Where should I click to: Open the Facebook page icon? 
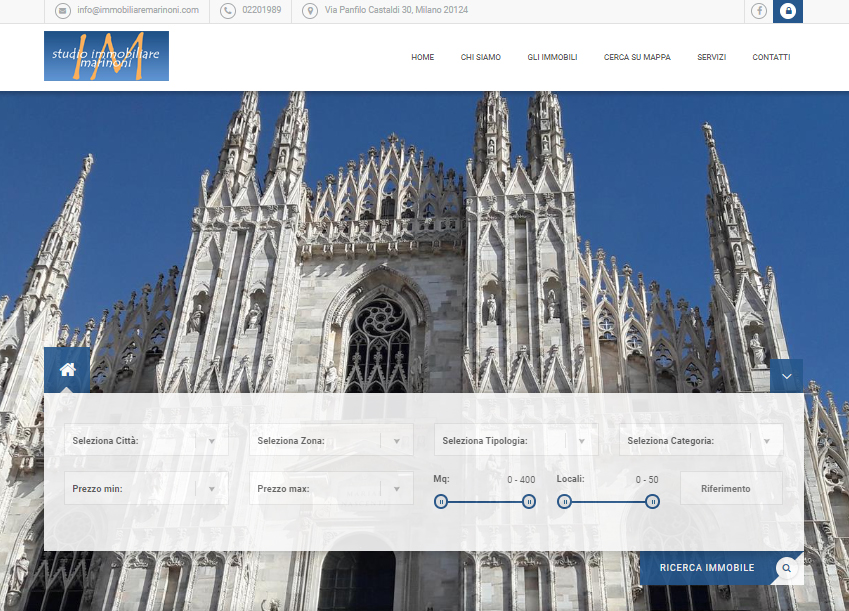[x=759, y=10]
